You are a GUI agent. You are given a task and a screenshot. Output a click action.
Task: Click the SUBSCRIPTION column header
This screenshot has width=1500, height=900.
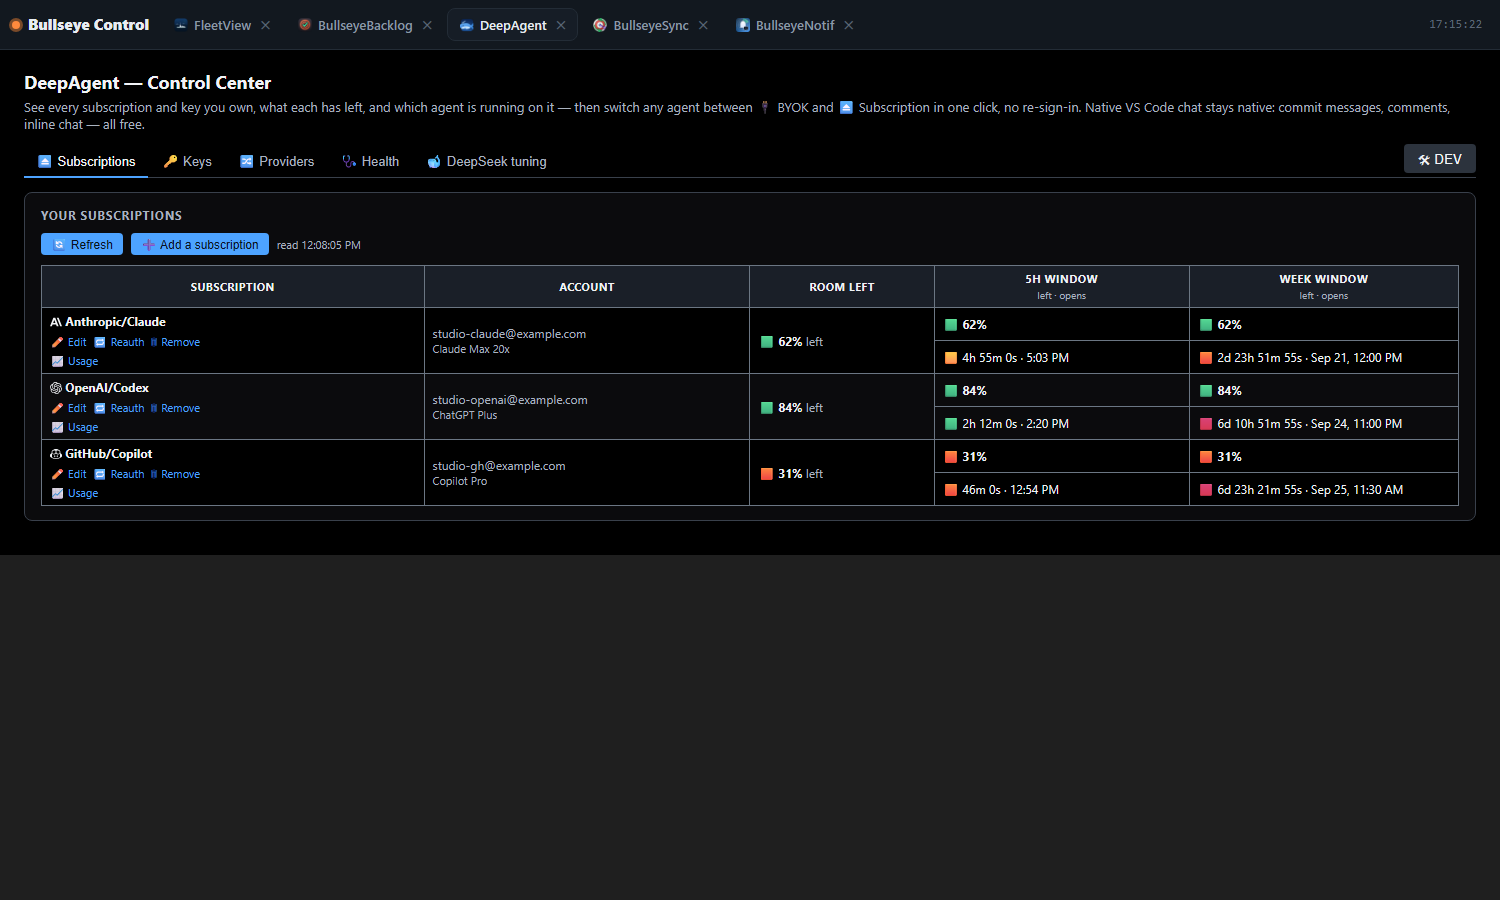(x=232, y=287)
